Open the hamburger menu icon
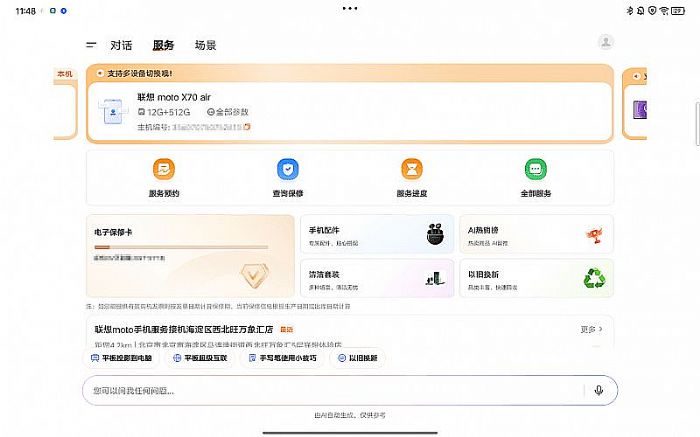This screenshot has width=700, height=437. (x=92, y=45)
